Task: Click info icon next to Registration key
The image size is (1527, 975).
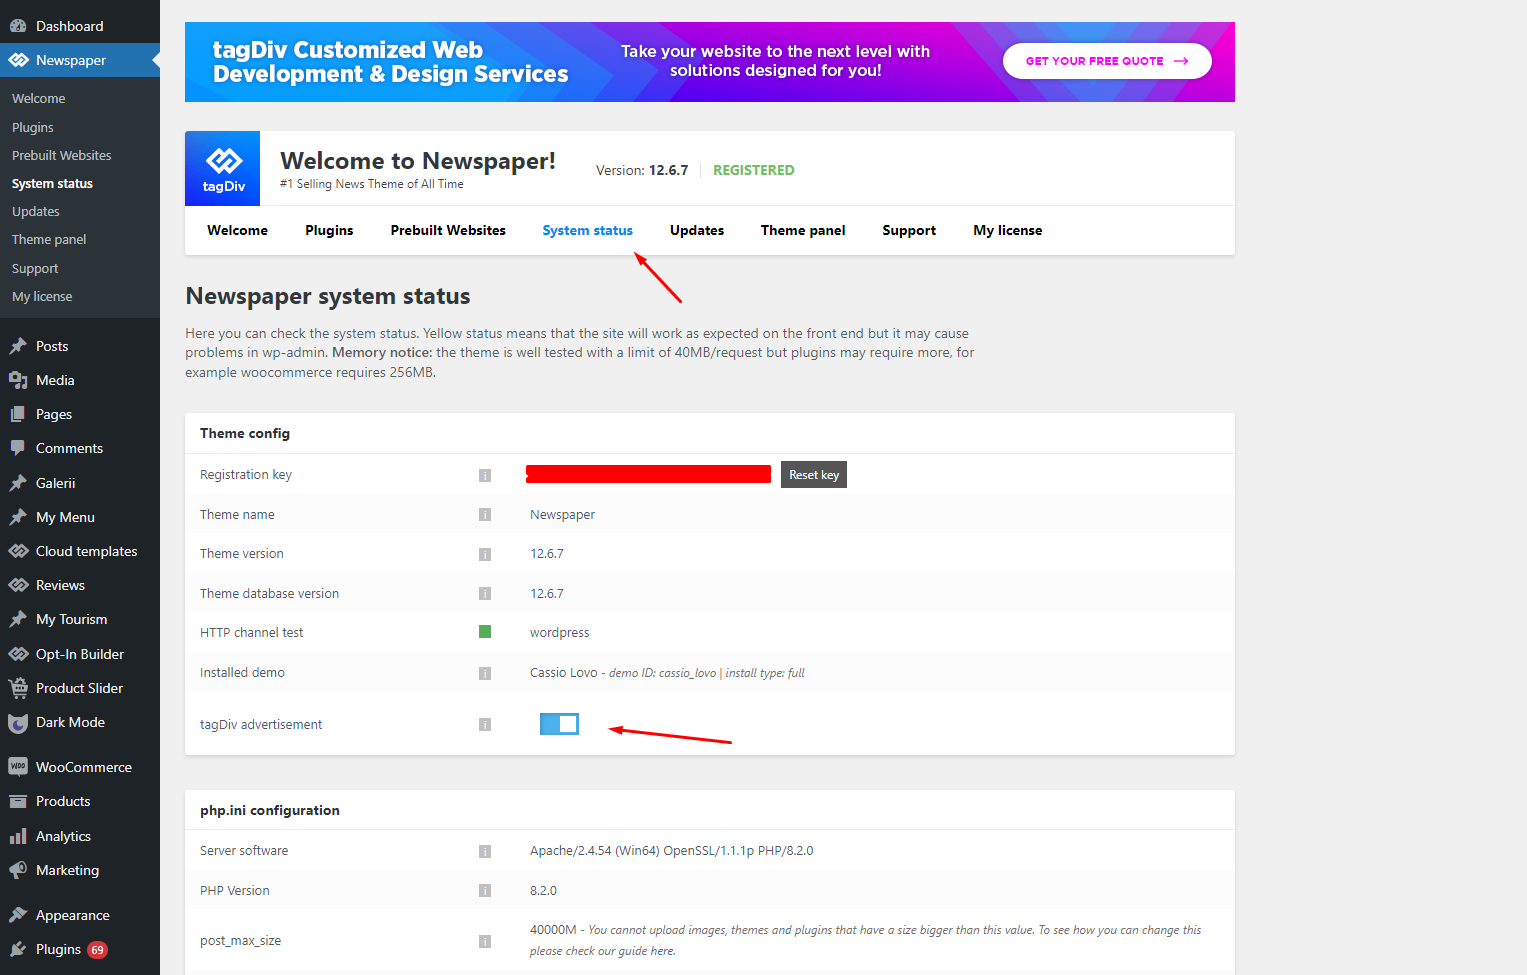Action: pos(485,475)
